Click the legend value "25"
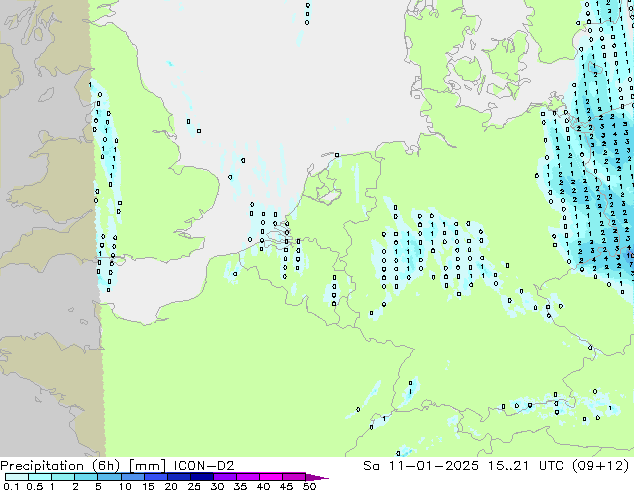 pos(194,486)
